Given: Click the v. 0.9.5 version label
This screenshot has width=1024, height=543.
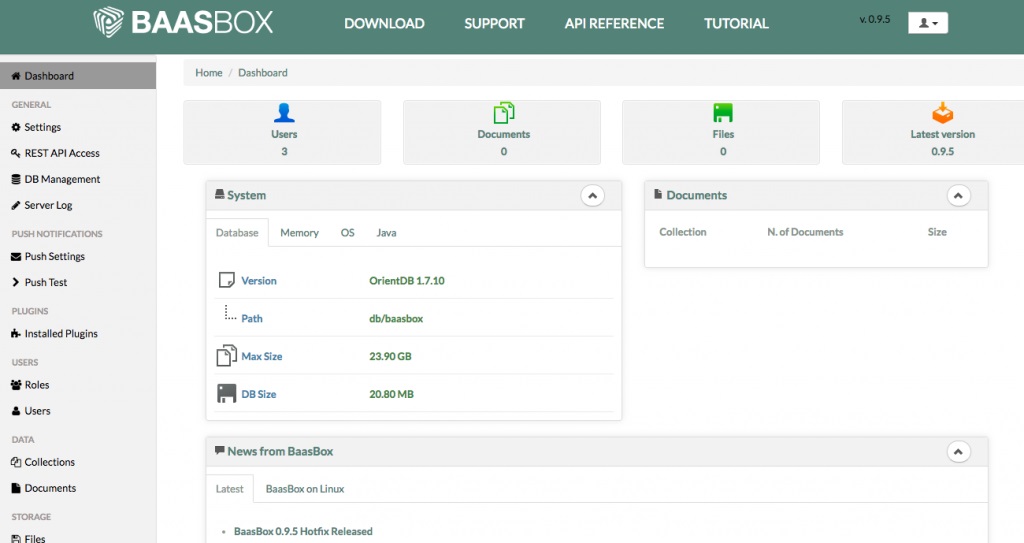Looking at the screenshot, I should click(874, 19).
